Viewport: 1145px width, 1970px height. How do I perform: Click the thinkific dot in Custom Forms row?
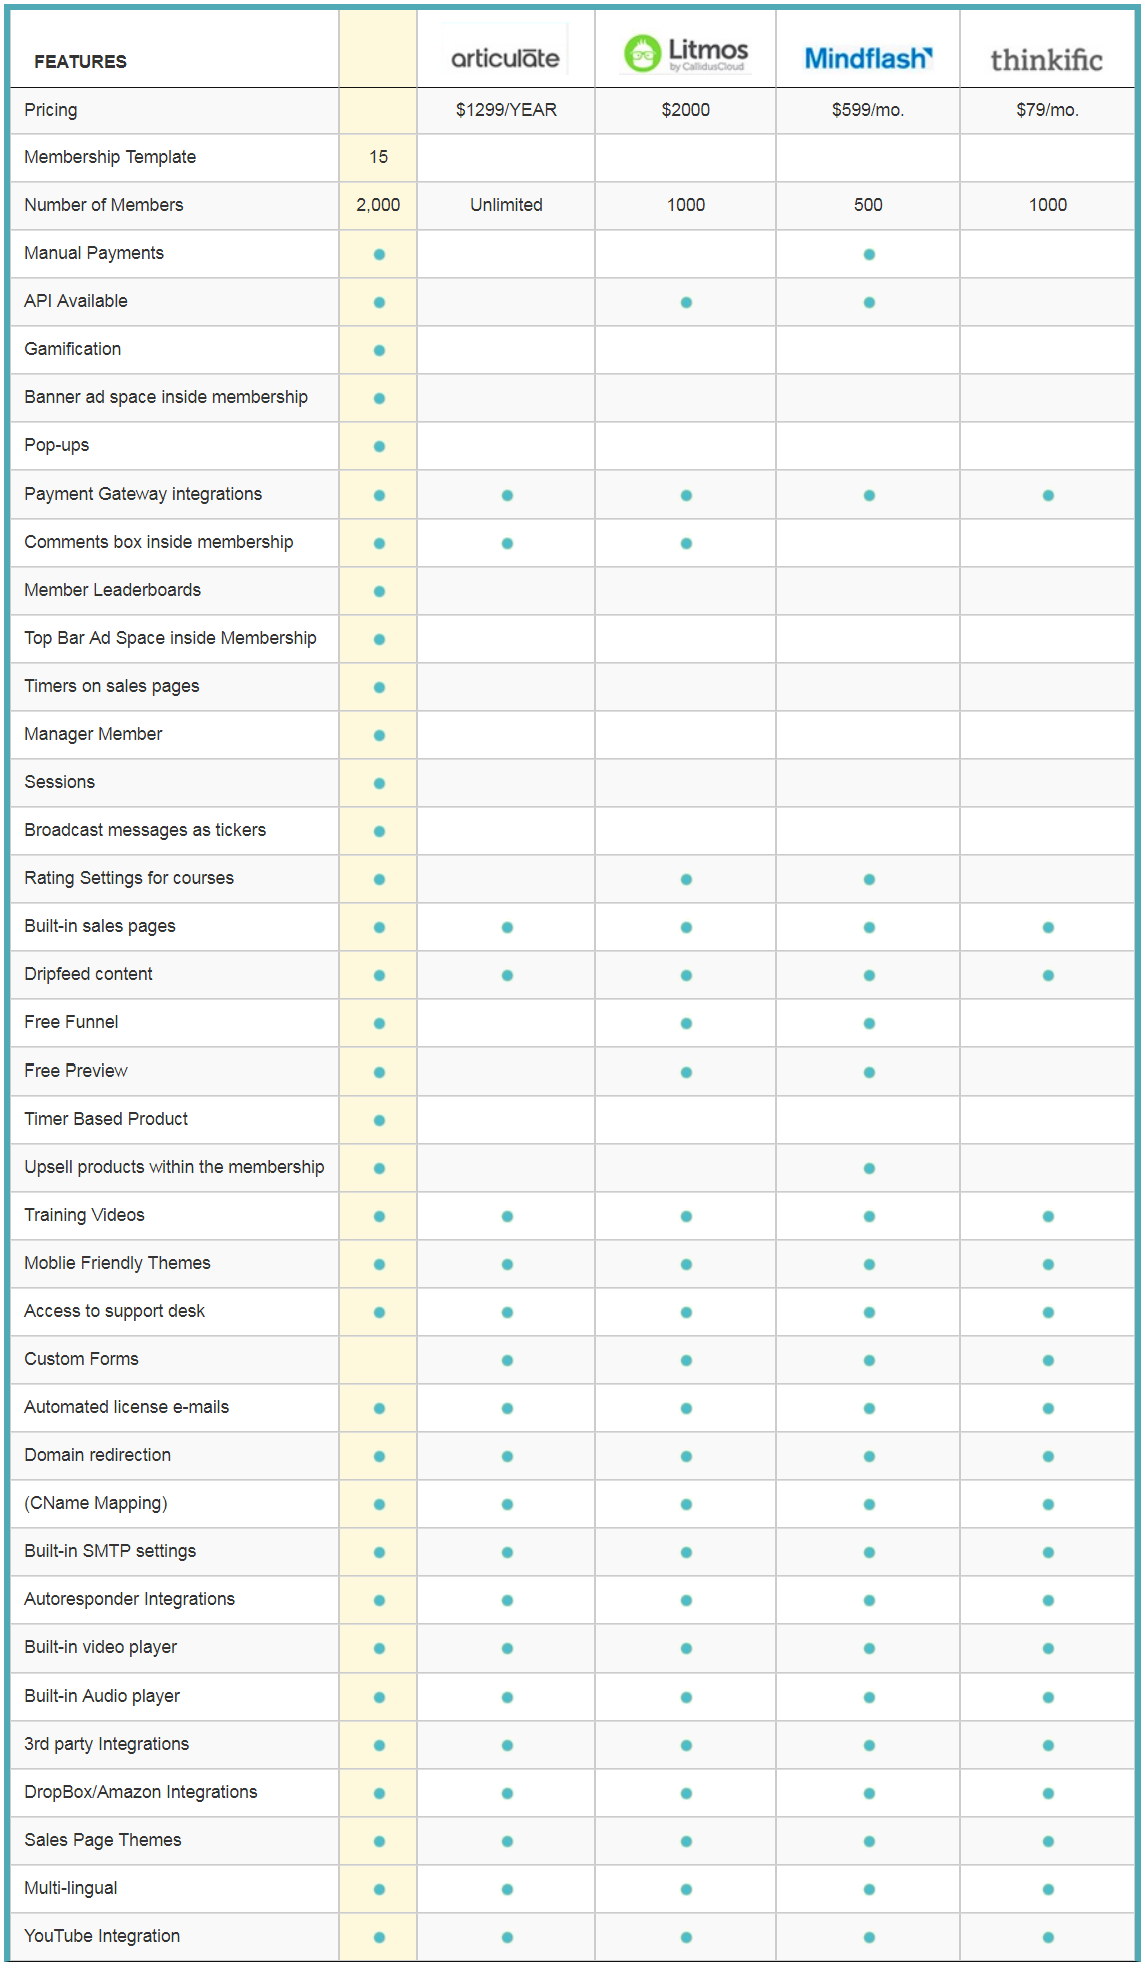[x=1048, y=1360]
